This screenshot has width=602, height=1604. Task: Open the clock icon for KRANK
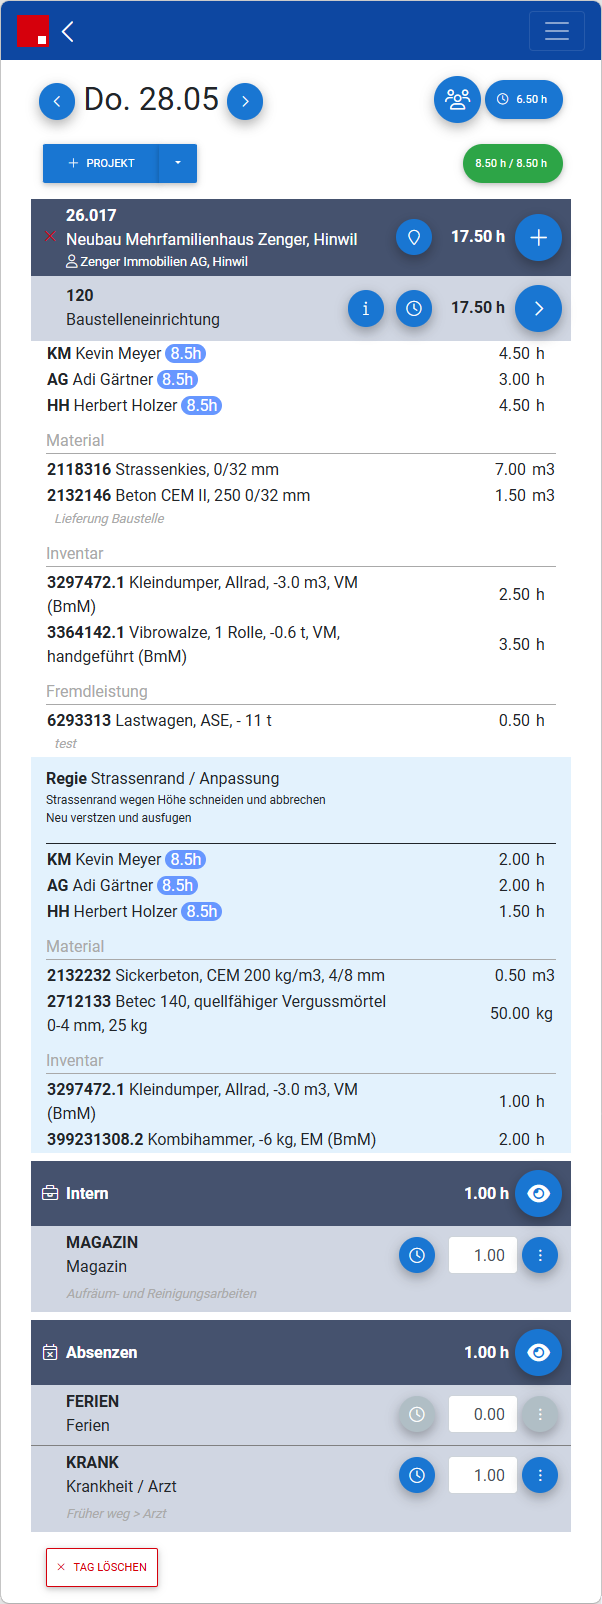tap(417, 1475)
